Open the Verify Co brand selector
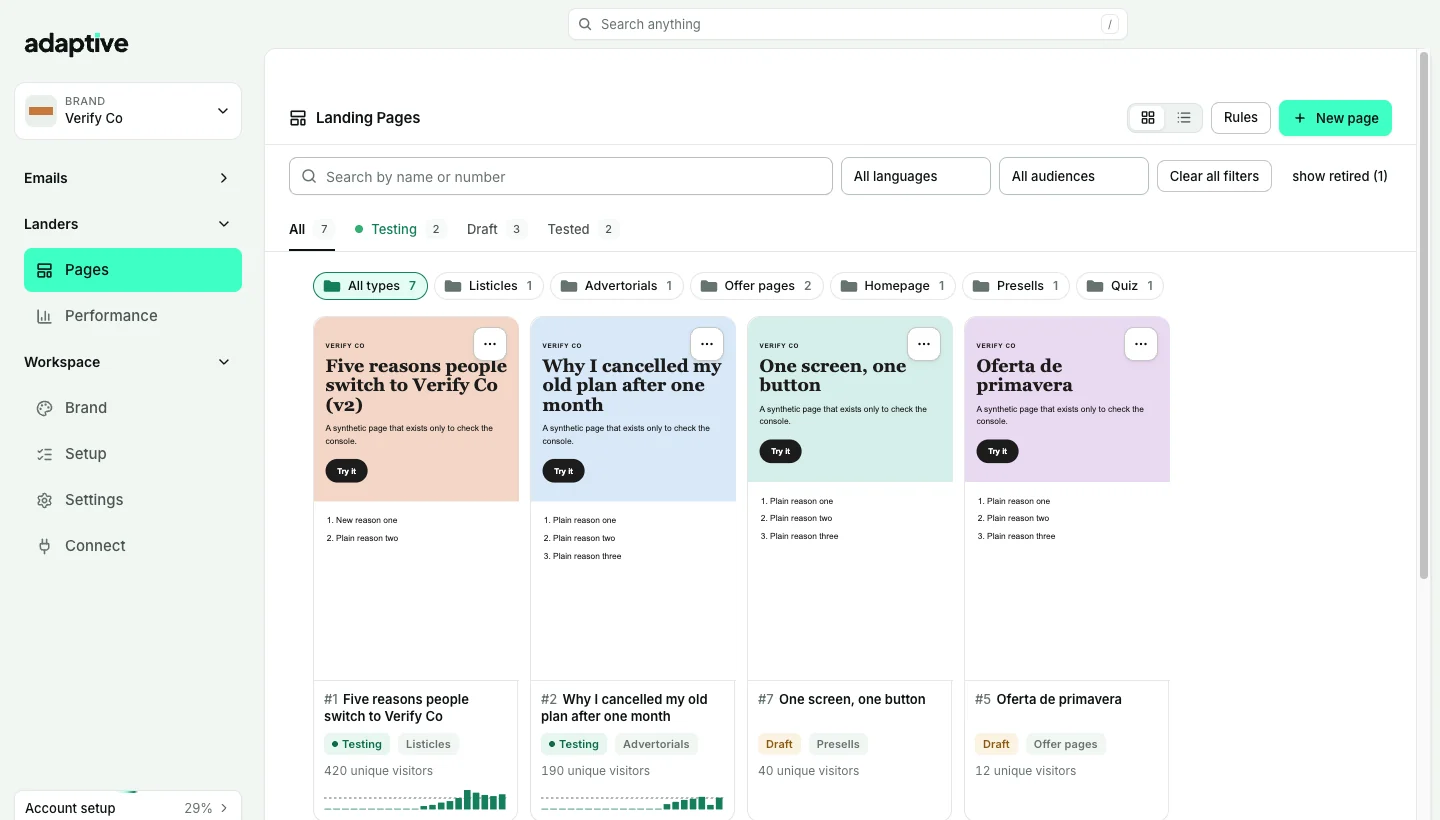The image size is (1440, 820). pos(128,110)
